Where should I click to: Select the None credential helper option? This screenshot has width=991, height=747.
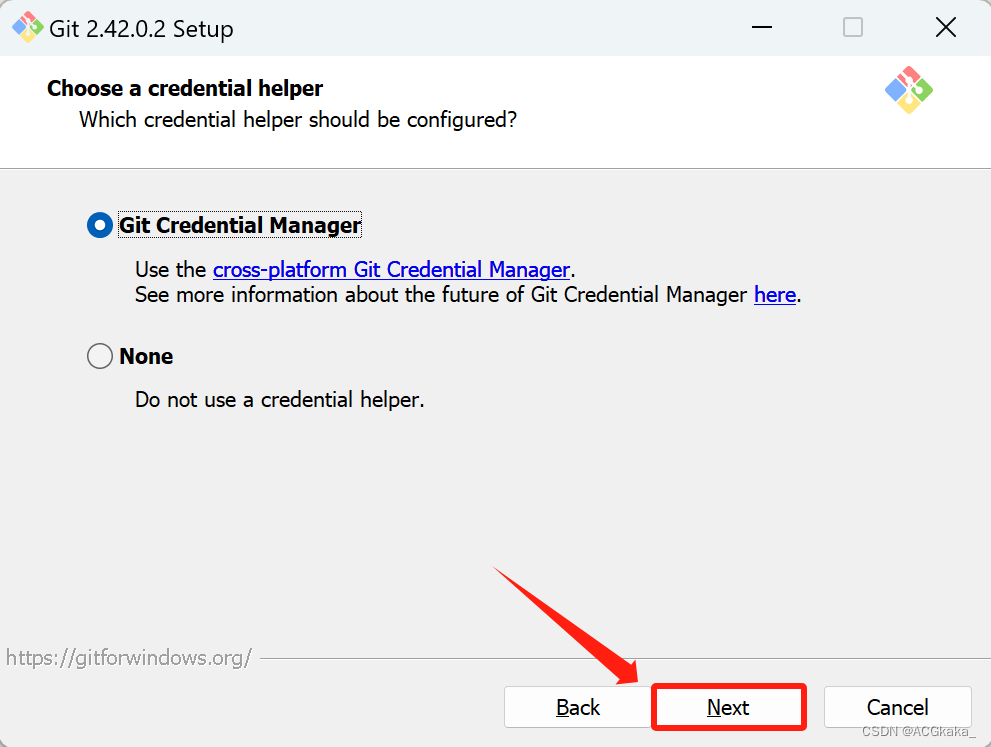(100, 356)
